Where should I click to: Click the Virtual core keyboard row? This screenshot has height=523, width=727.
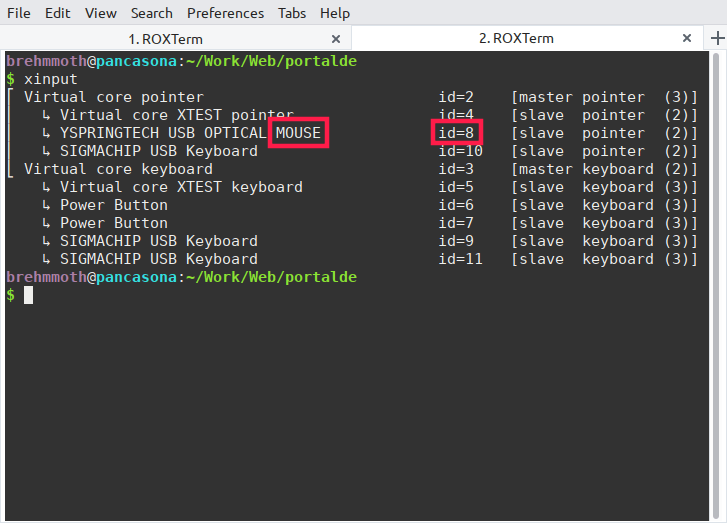point(352,169)
